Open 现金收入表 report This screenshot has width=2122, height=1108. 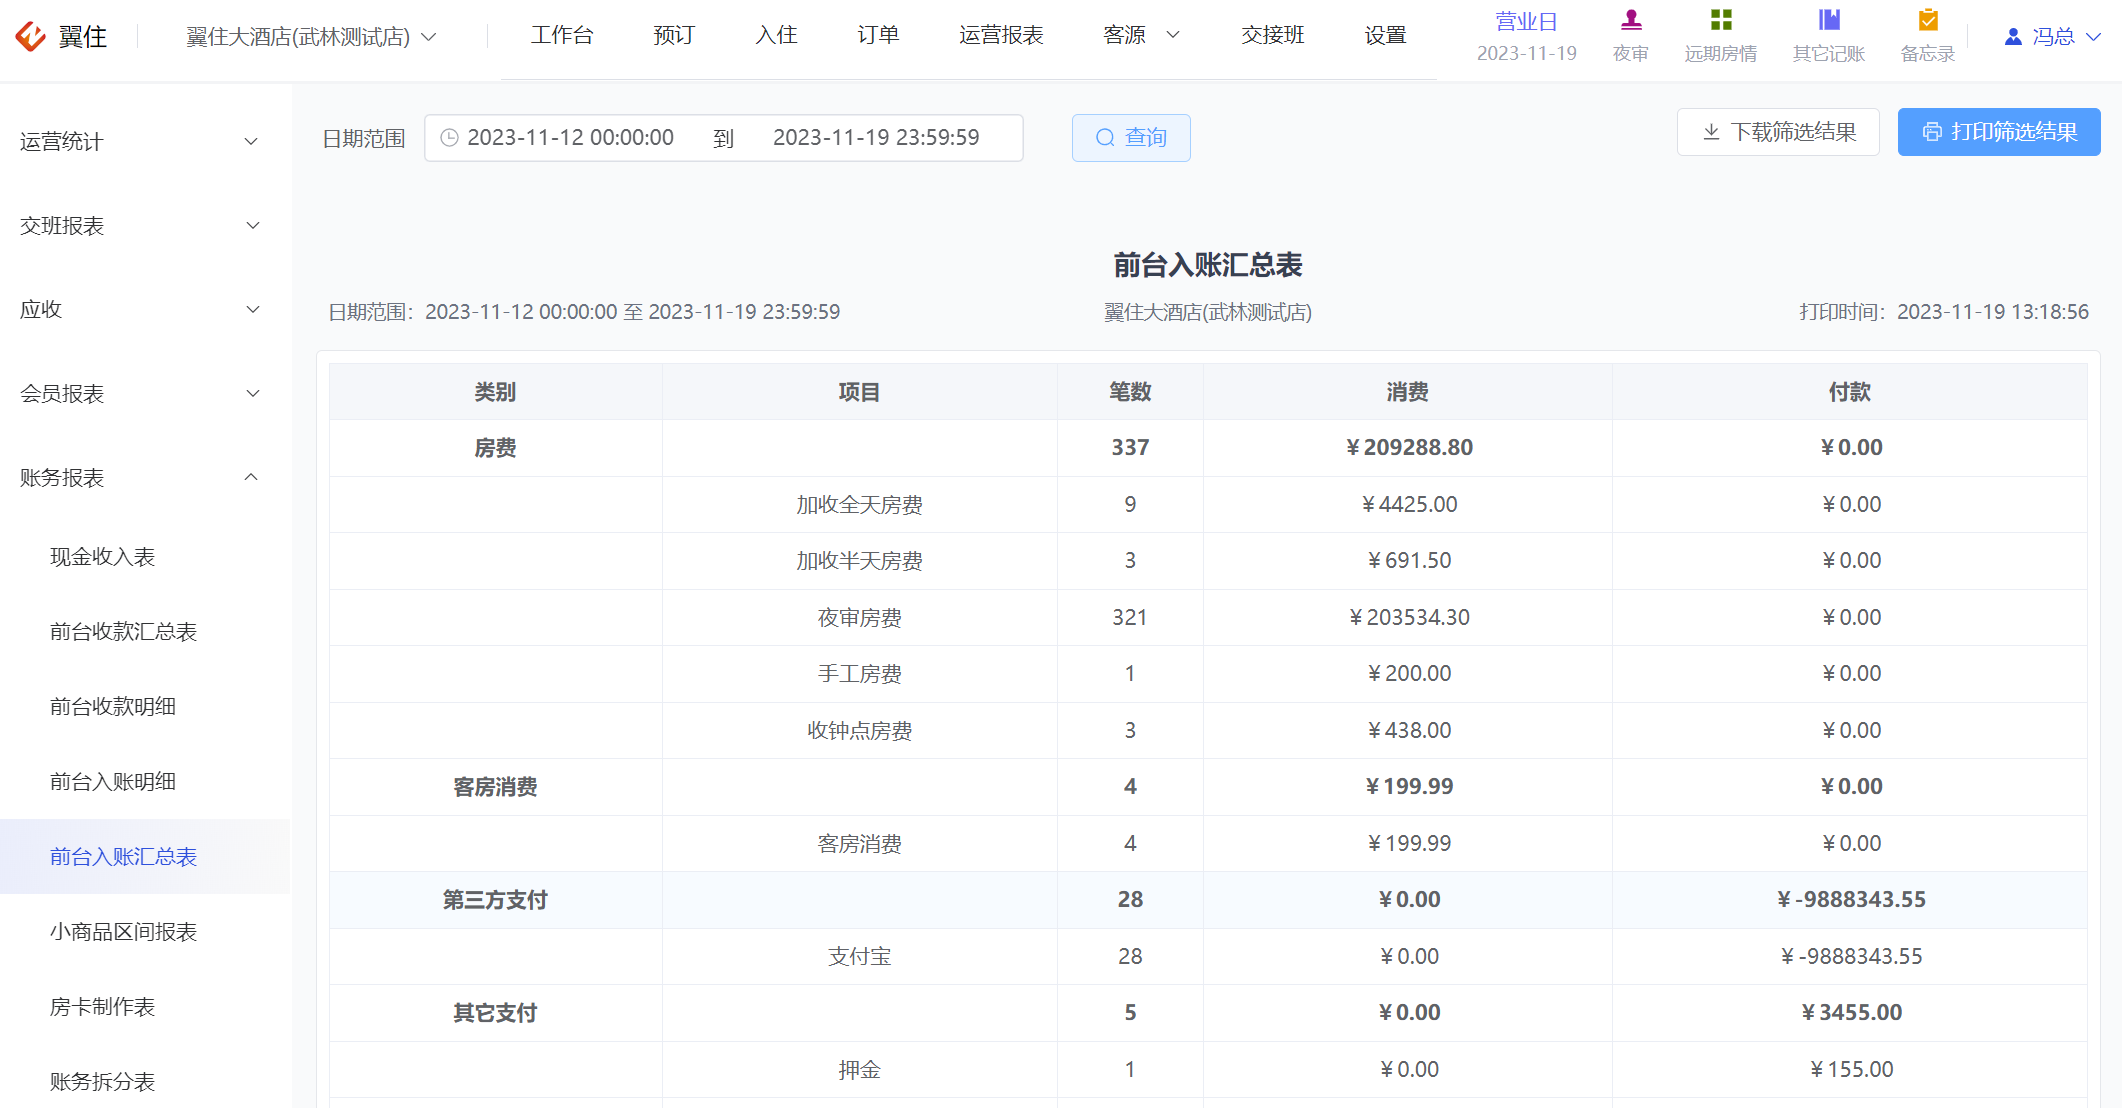pyautogui.click(x=145, y=557)
